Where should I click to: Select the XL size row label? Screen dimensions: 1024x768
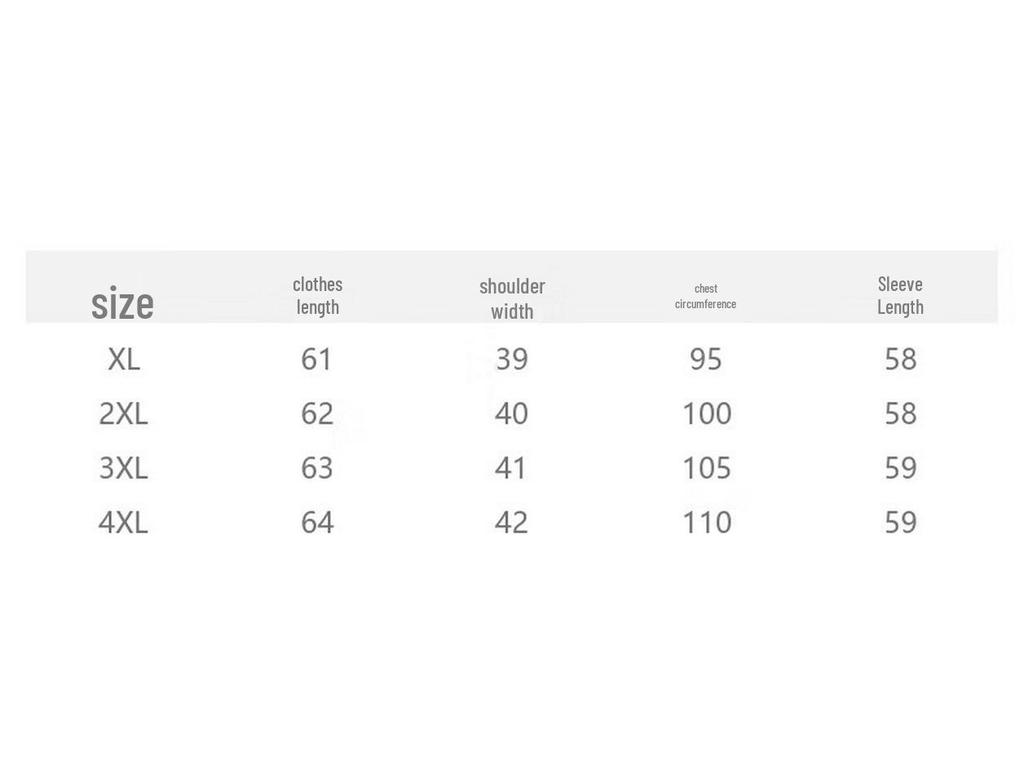tap(124, 359)
